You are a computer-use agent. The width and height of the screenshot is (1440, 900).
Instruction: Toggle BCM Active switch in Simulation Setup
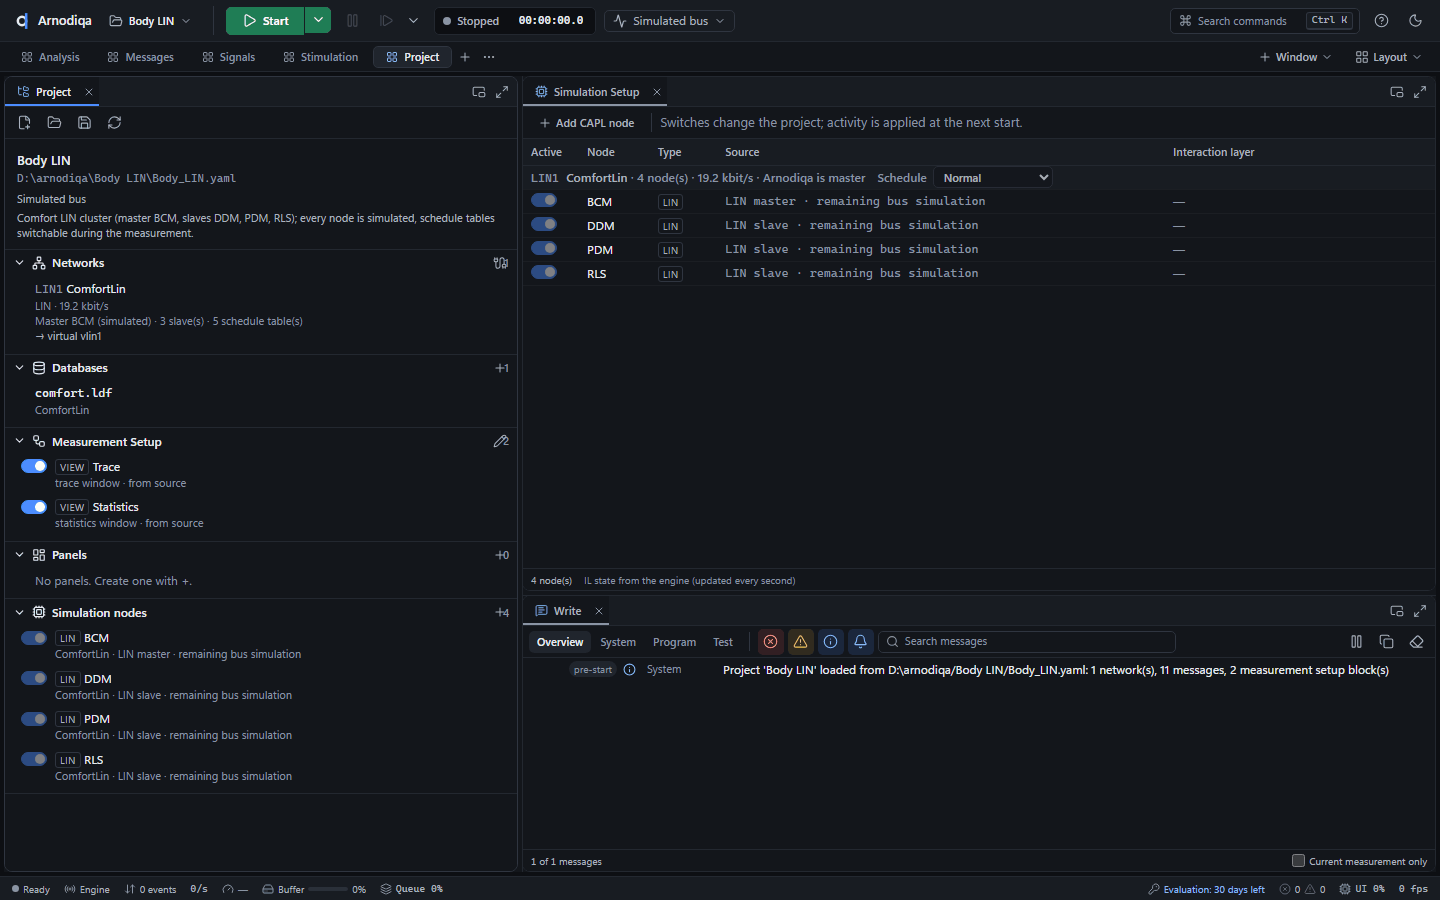coord(544,200)
